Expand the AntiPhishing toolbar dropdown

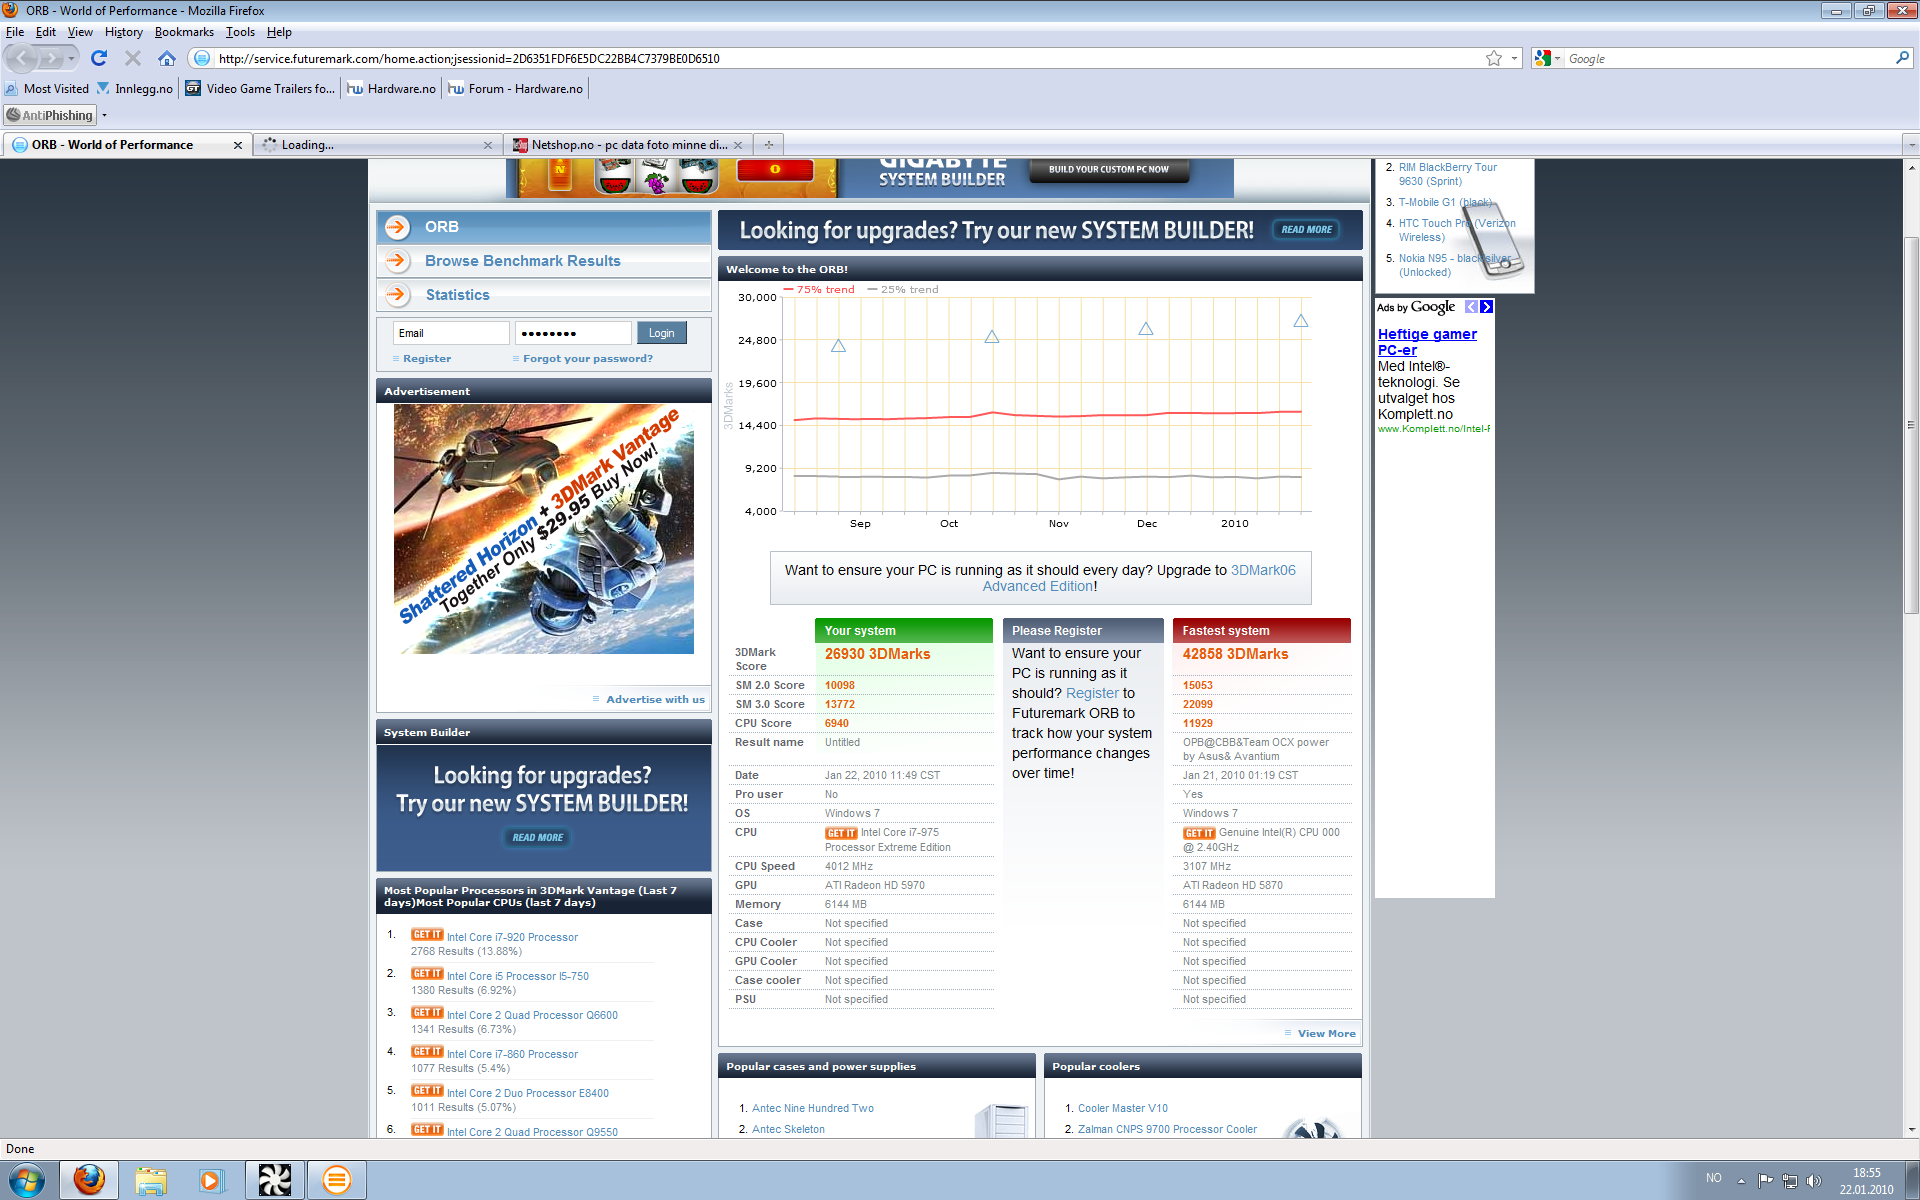pos(104,115)
